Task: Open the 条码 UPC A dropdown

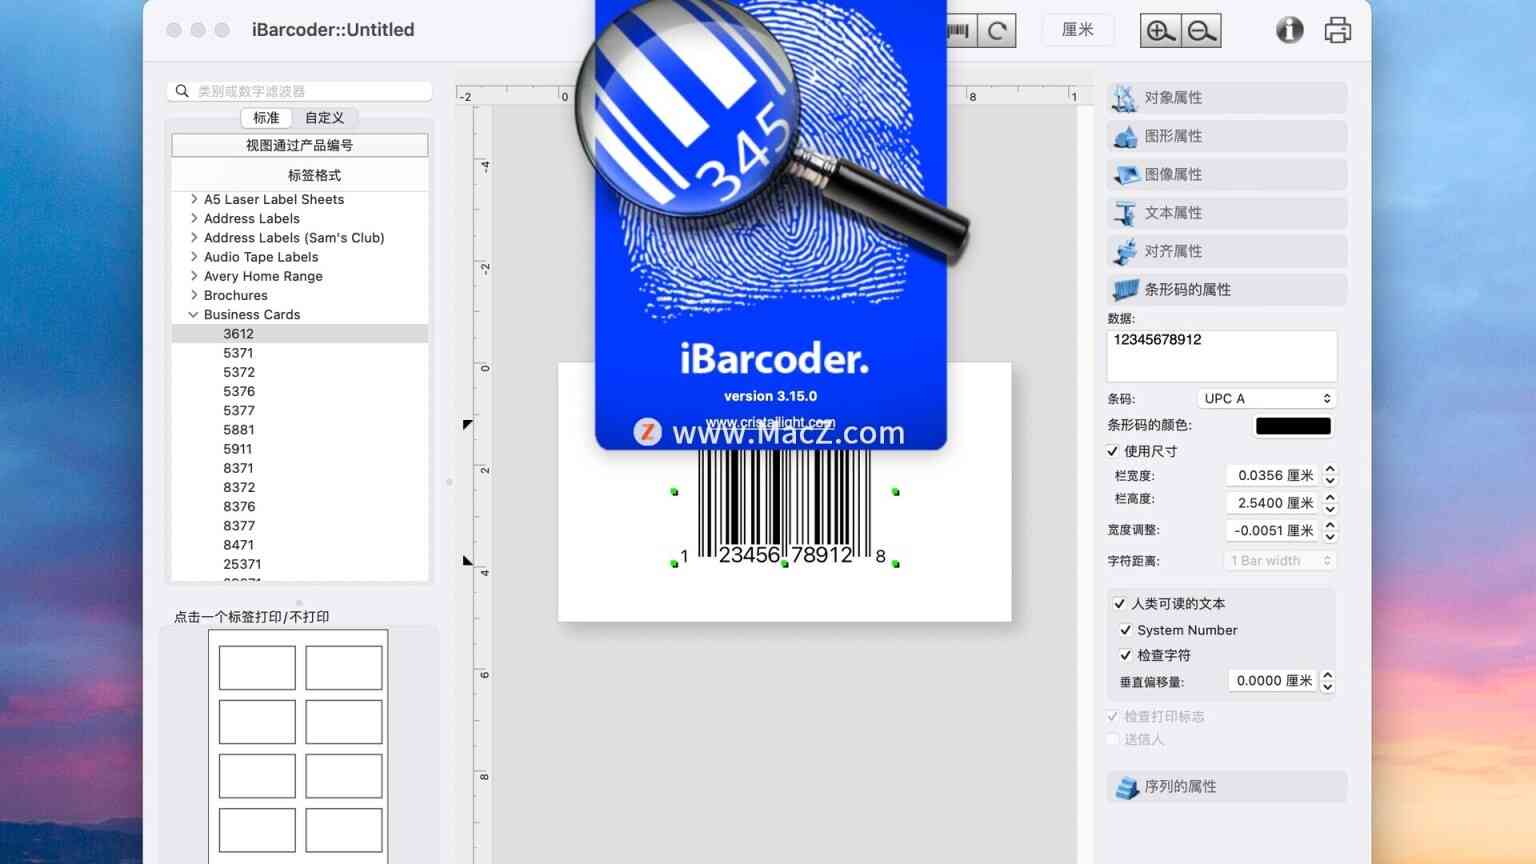Action: [1267, 398]
